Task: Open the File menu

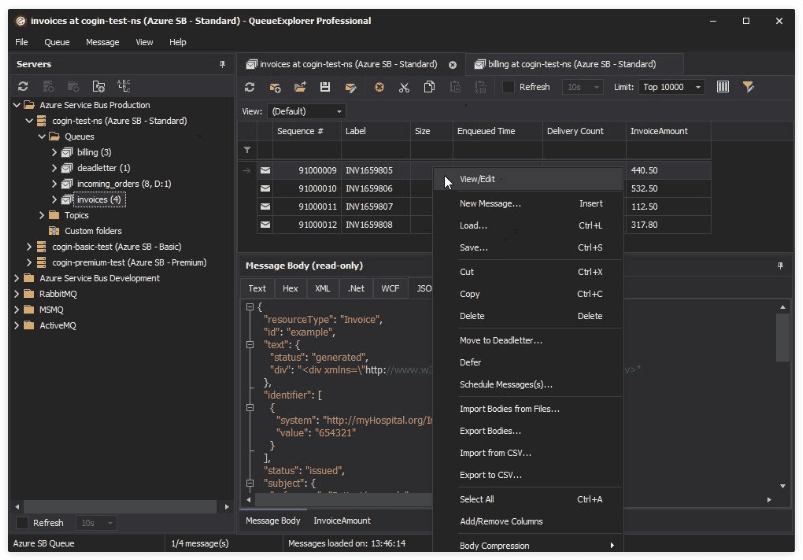Action: (x=22, y=42)
